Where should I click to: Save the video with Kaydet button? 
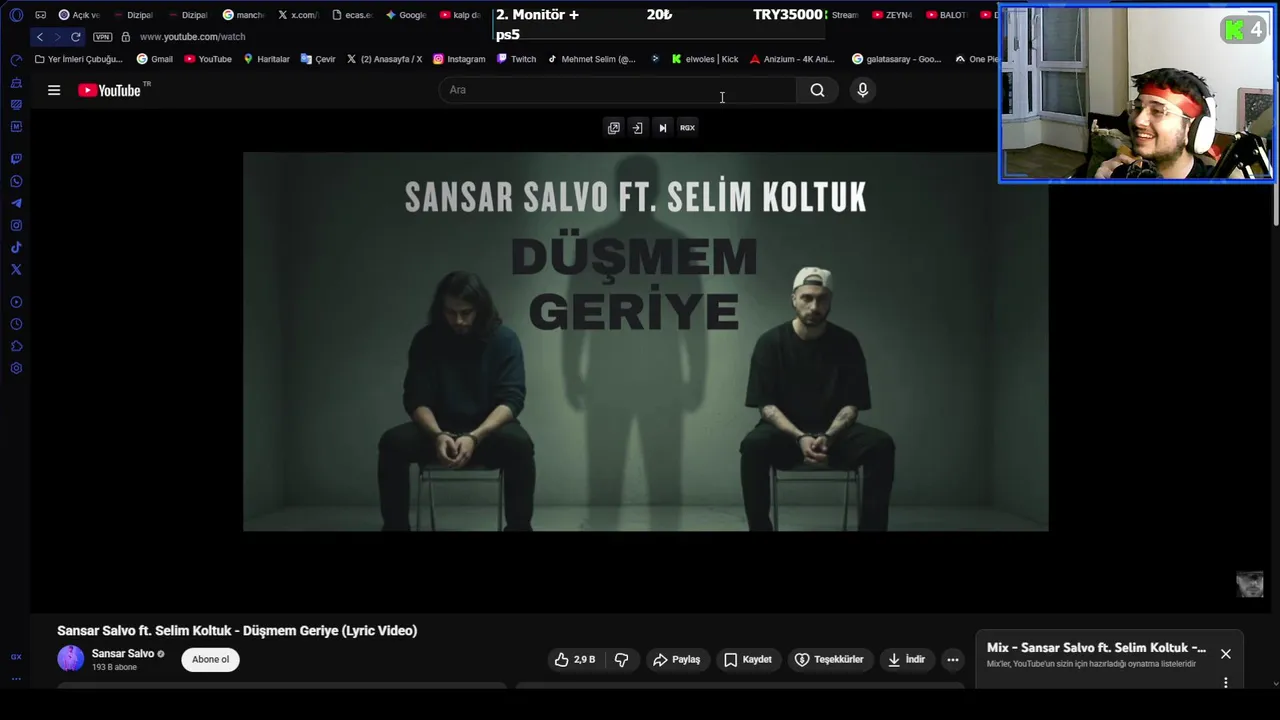click(747, 659)
